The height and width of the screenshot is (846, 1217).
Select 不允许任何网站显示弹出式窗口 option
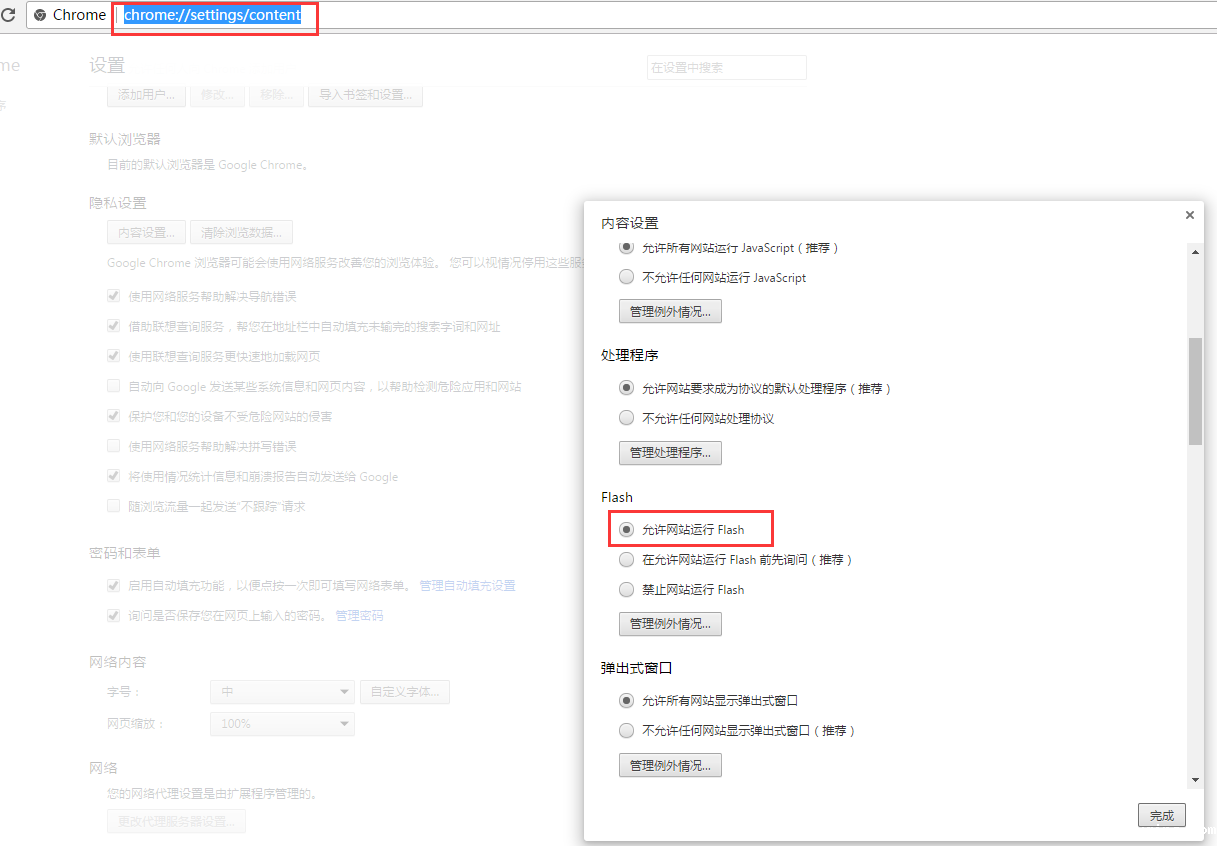click(x=627, y=731)
